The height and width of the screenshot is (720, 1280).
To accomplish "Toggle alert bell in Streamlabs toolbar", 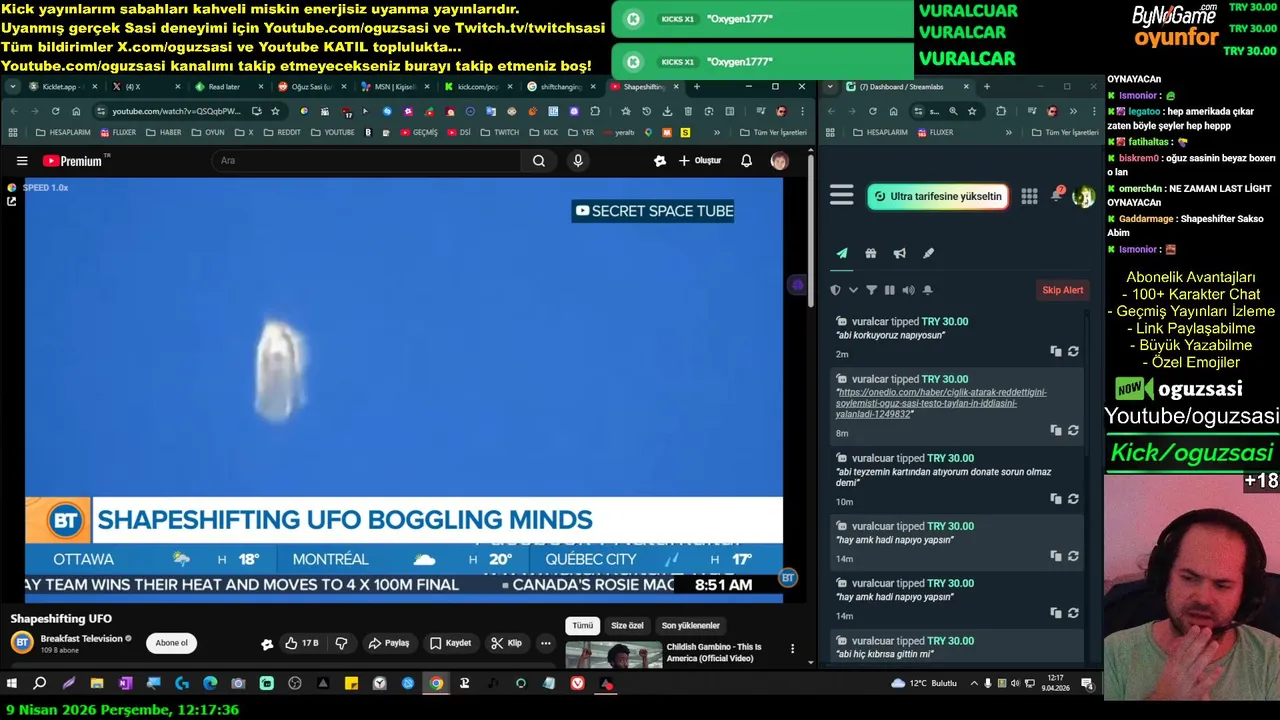I will tap(928, 290).
